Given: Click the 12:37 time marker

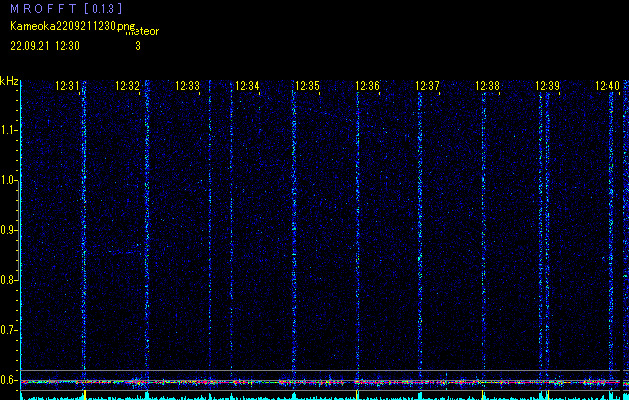Looking at the screenshot, I should click(427, 86).
